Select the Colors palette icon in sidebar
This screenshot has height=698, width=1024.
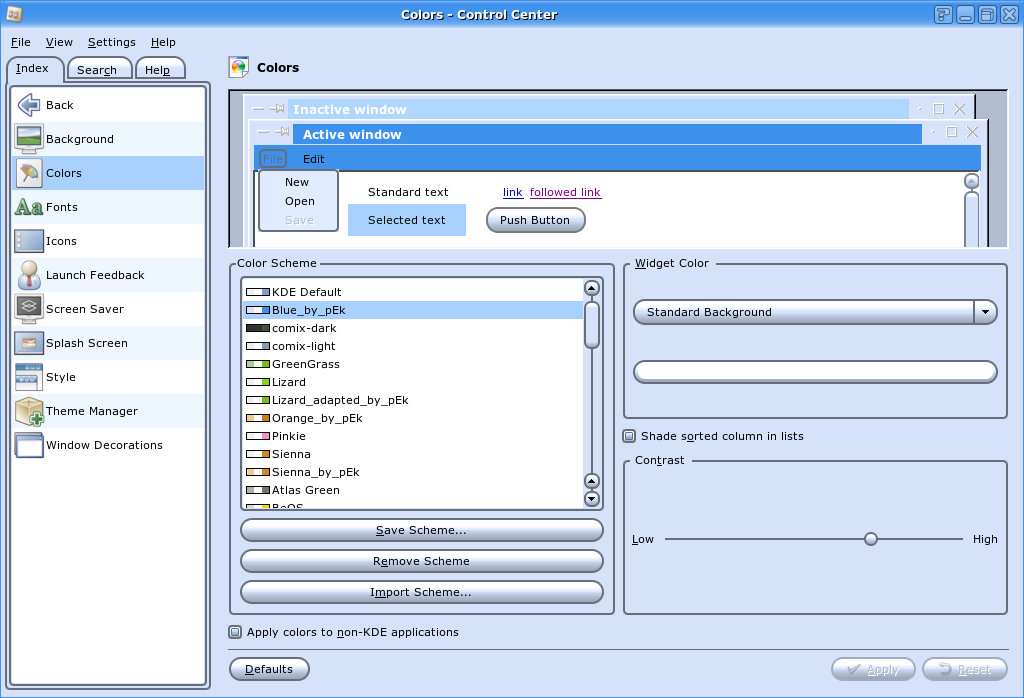[x=29, y=173]
